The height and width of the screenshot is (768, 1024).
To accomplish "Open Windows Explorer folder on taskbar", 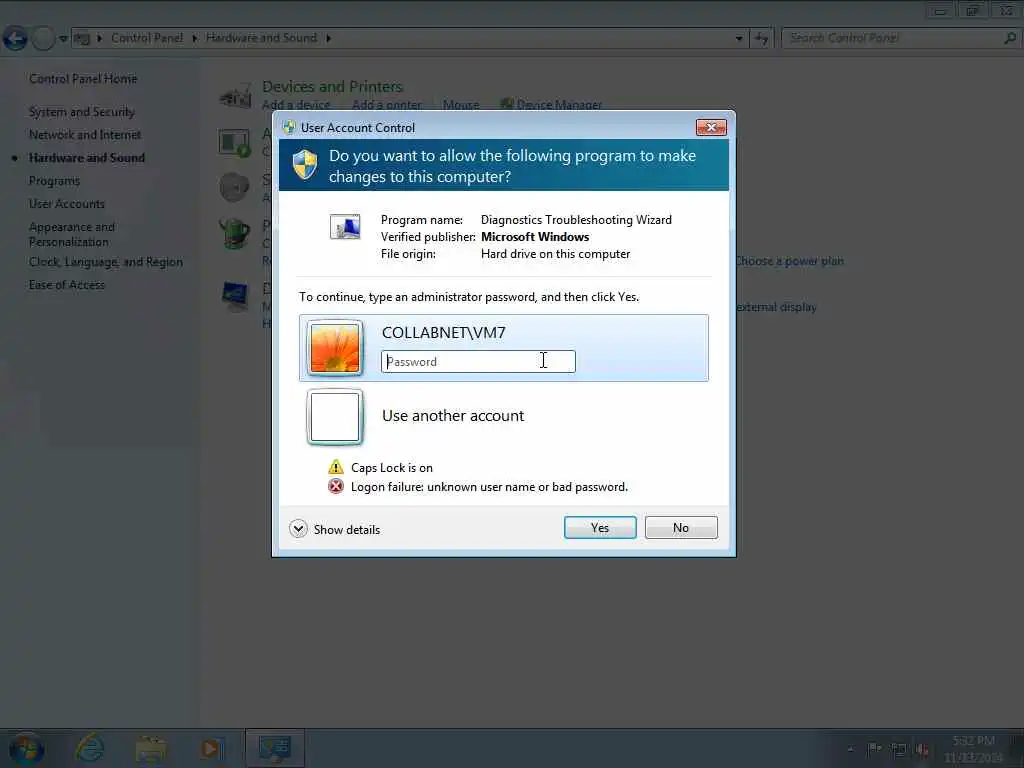I will coord(151,749).
